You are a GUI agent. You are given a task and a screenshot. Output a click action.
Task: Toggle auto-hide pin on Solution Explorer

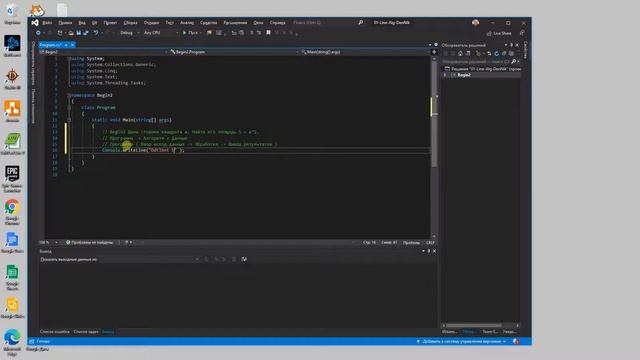pos(511,45)
